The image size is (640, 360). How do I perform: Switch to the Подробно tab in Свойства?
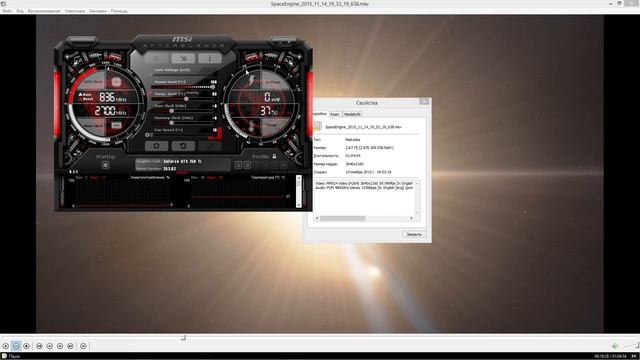point(320,114)
